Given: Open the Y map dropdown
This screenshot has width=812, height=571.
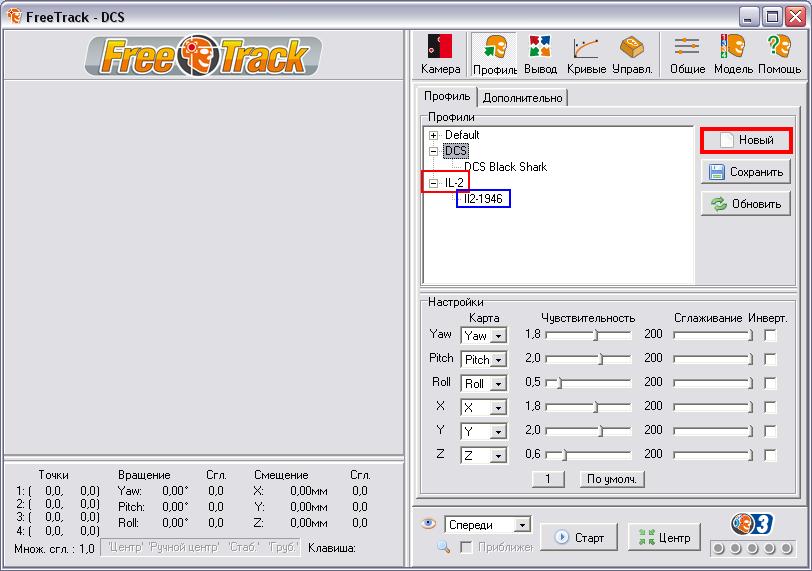Looking at the screenshot, I should (x=498, y=432).
